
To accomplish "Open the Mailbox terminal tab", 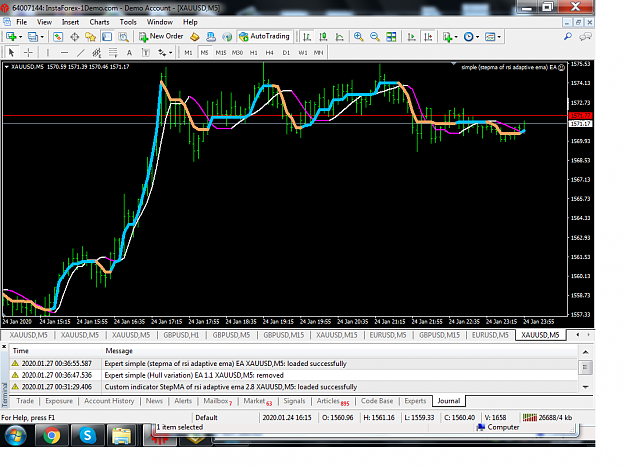I will click(x=218, y=401).
